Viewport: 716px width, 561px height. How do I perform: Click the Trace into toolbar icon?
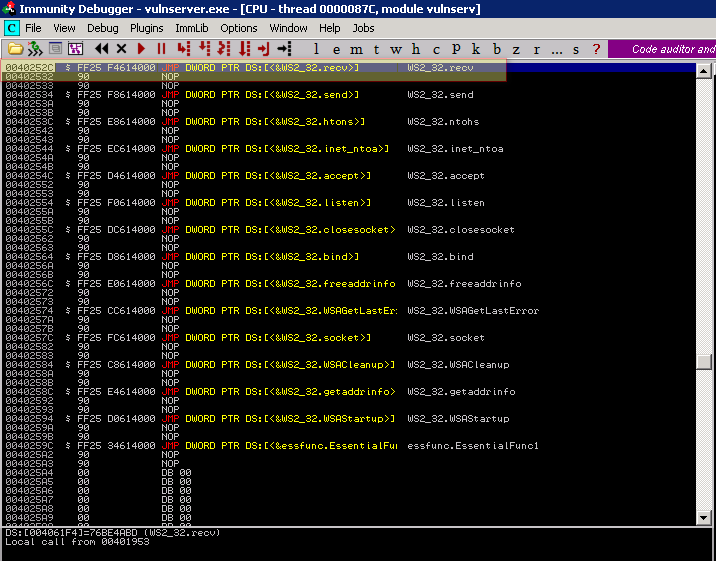(224, 49)
